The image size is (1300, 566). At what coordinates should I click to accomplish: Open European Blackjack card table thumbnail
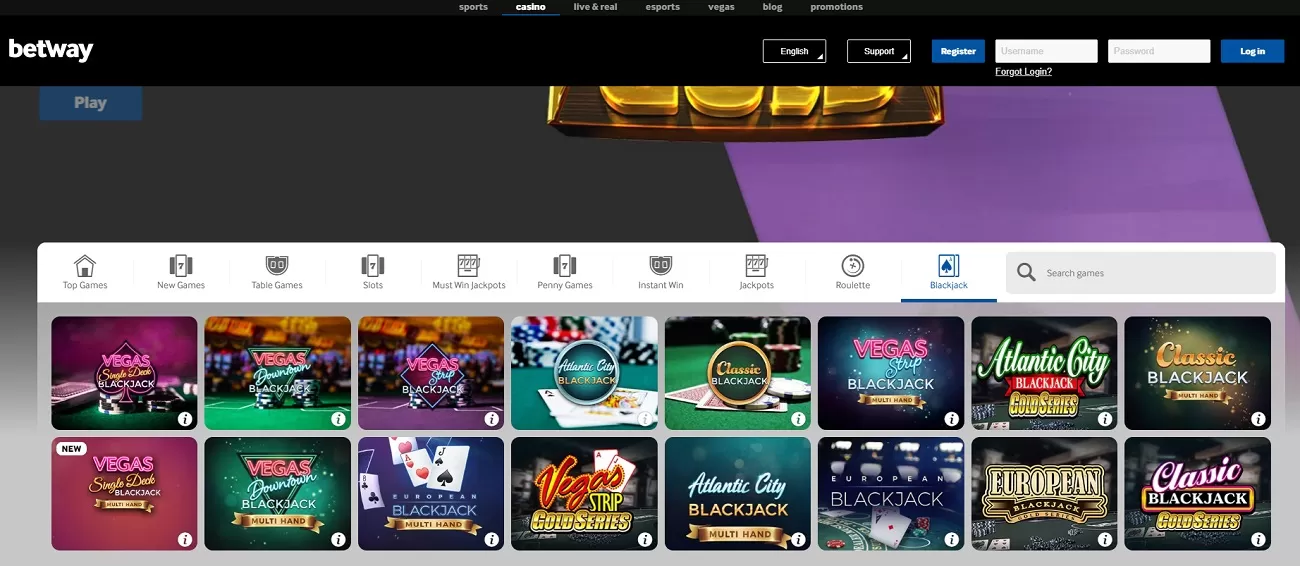tap(891, 494)
